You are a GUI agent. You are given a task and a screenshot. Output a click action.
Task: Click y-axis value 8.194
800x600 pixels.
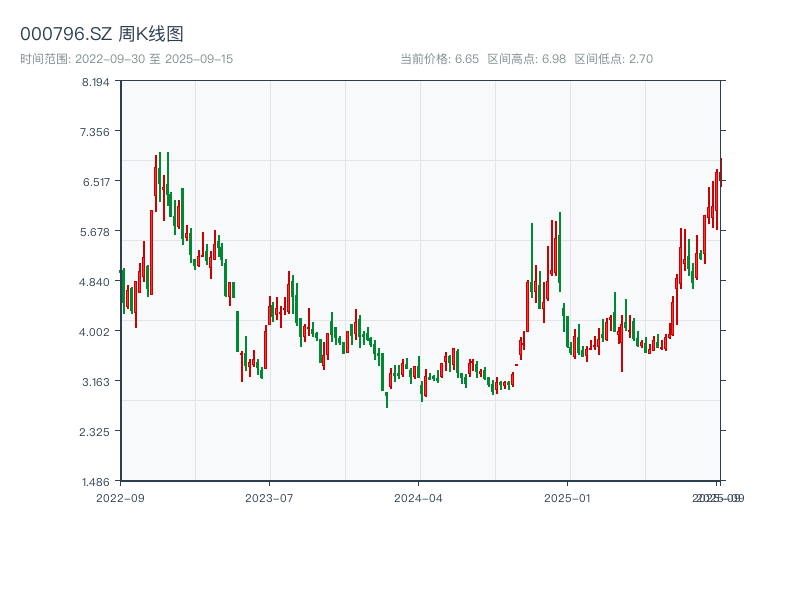point(95,82)
